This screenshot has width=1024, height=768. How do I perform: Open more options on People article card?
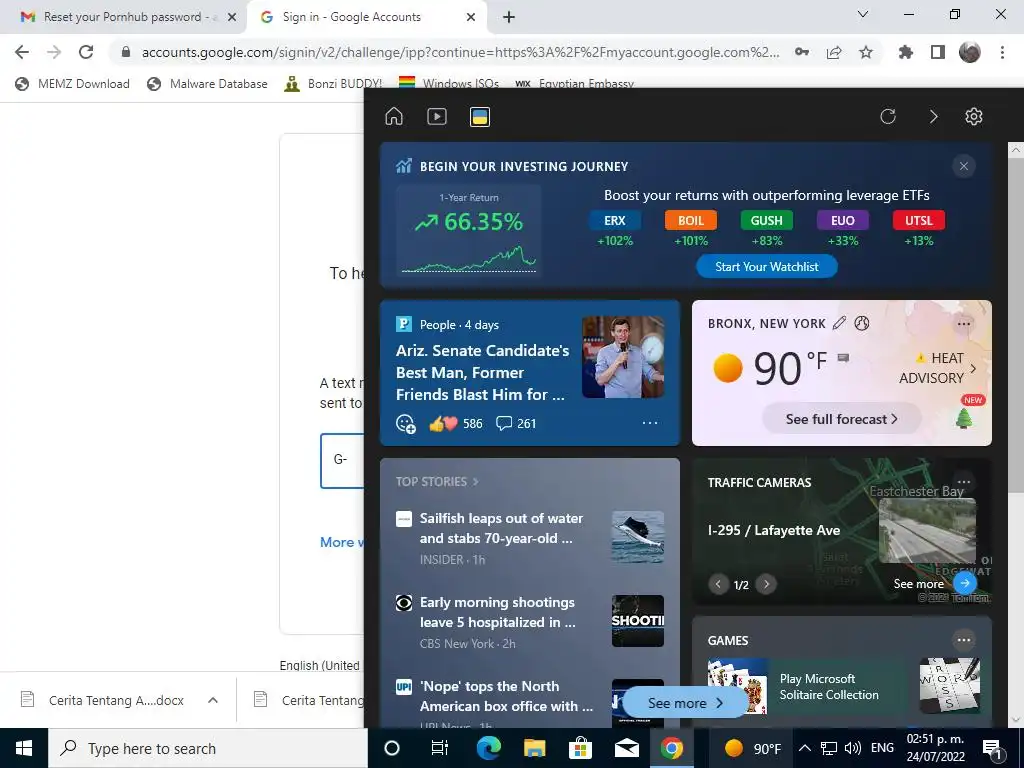[x=650, y=423]
